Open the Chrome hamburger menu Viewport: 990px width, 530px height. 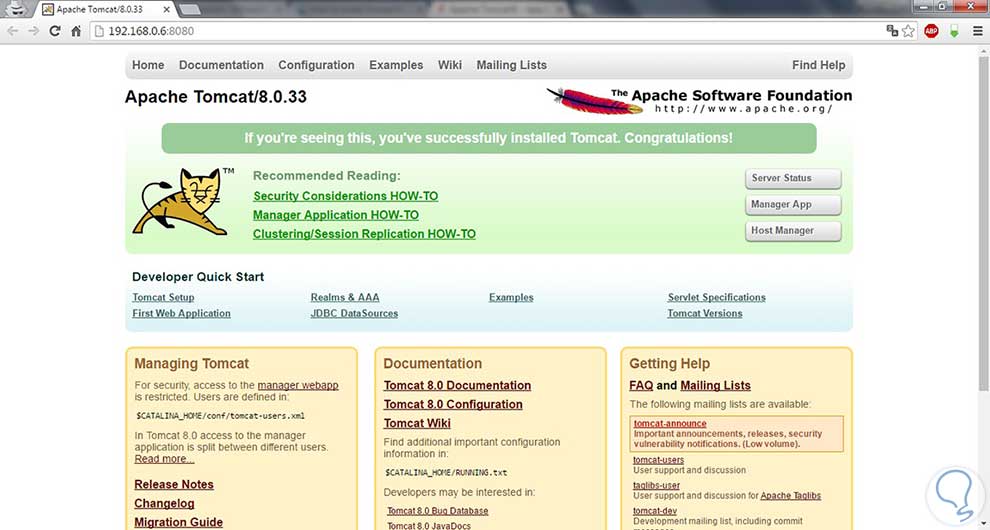click(977, 31)
